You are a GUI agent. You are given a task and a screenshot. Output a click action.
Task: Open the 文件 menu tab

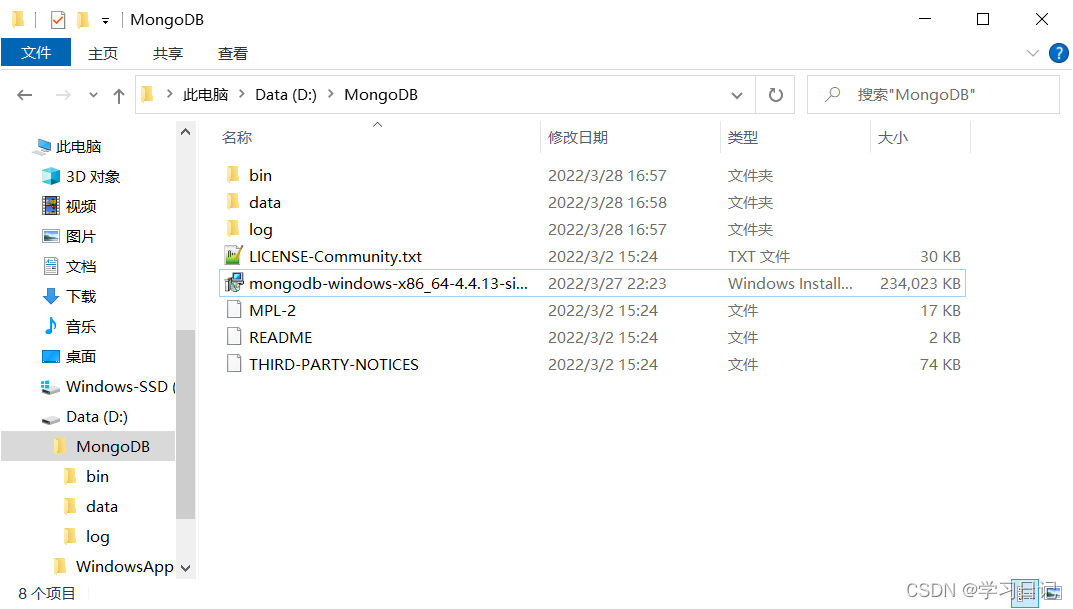36,53
